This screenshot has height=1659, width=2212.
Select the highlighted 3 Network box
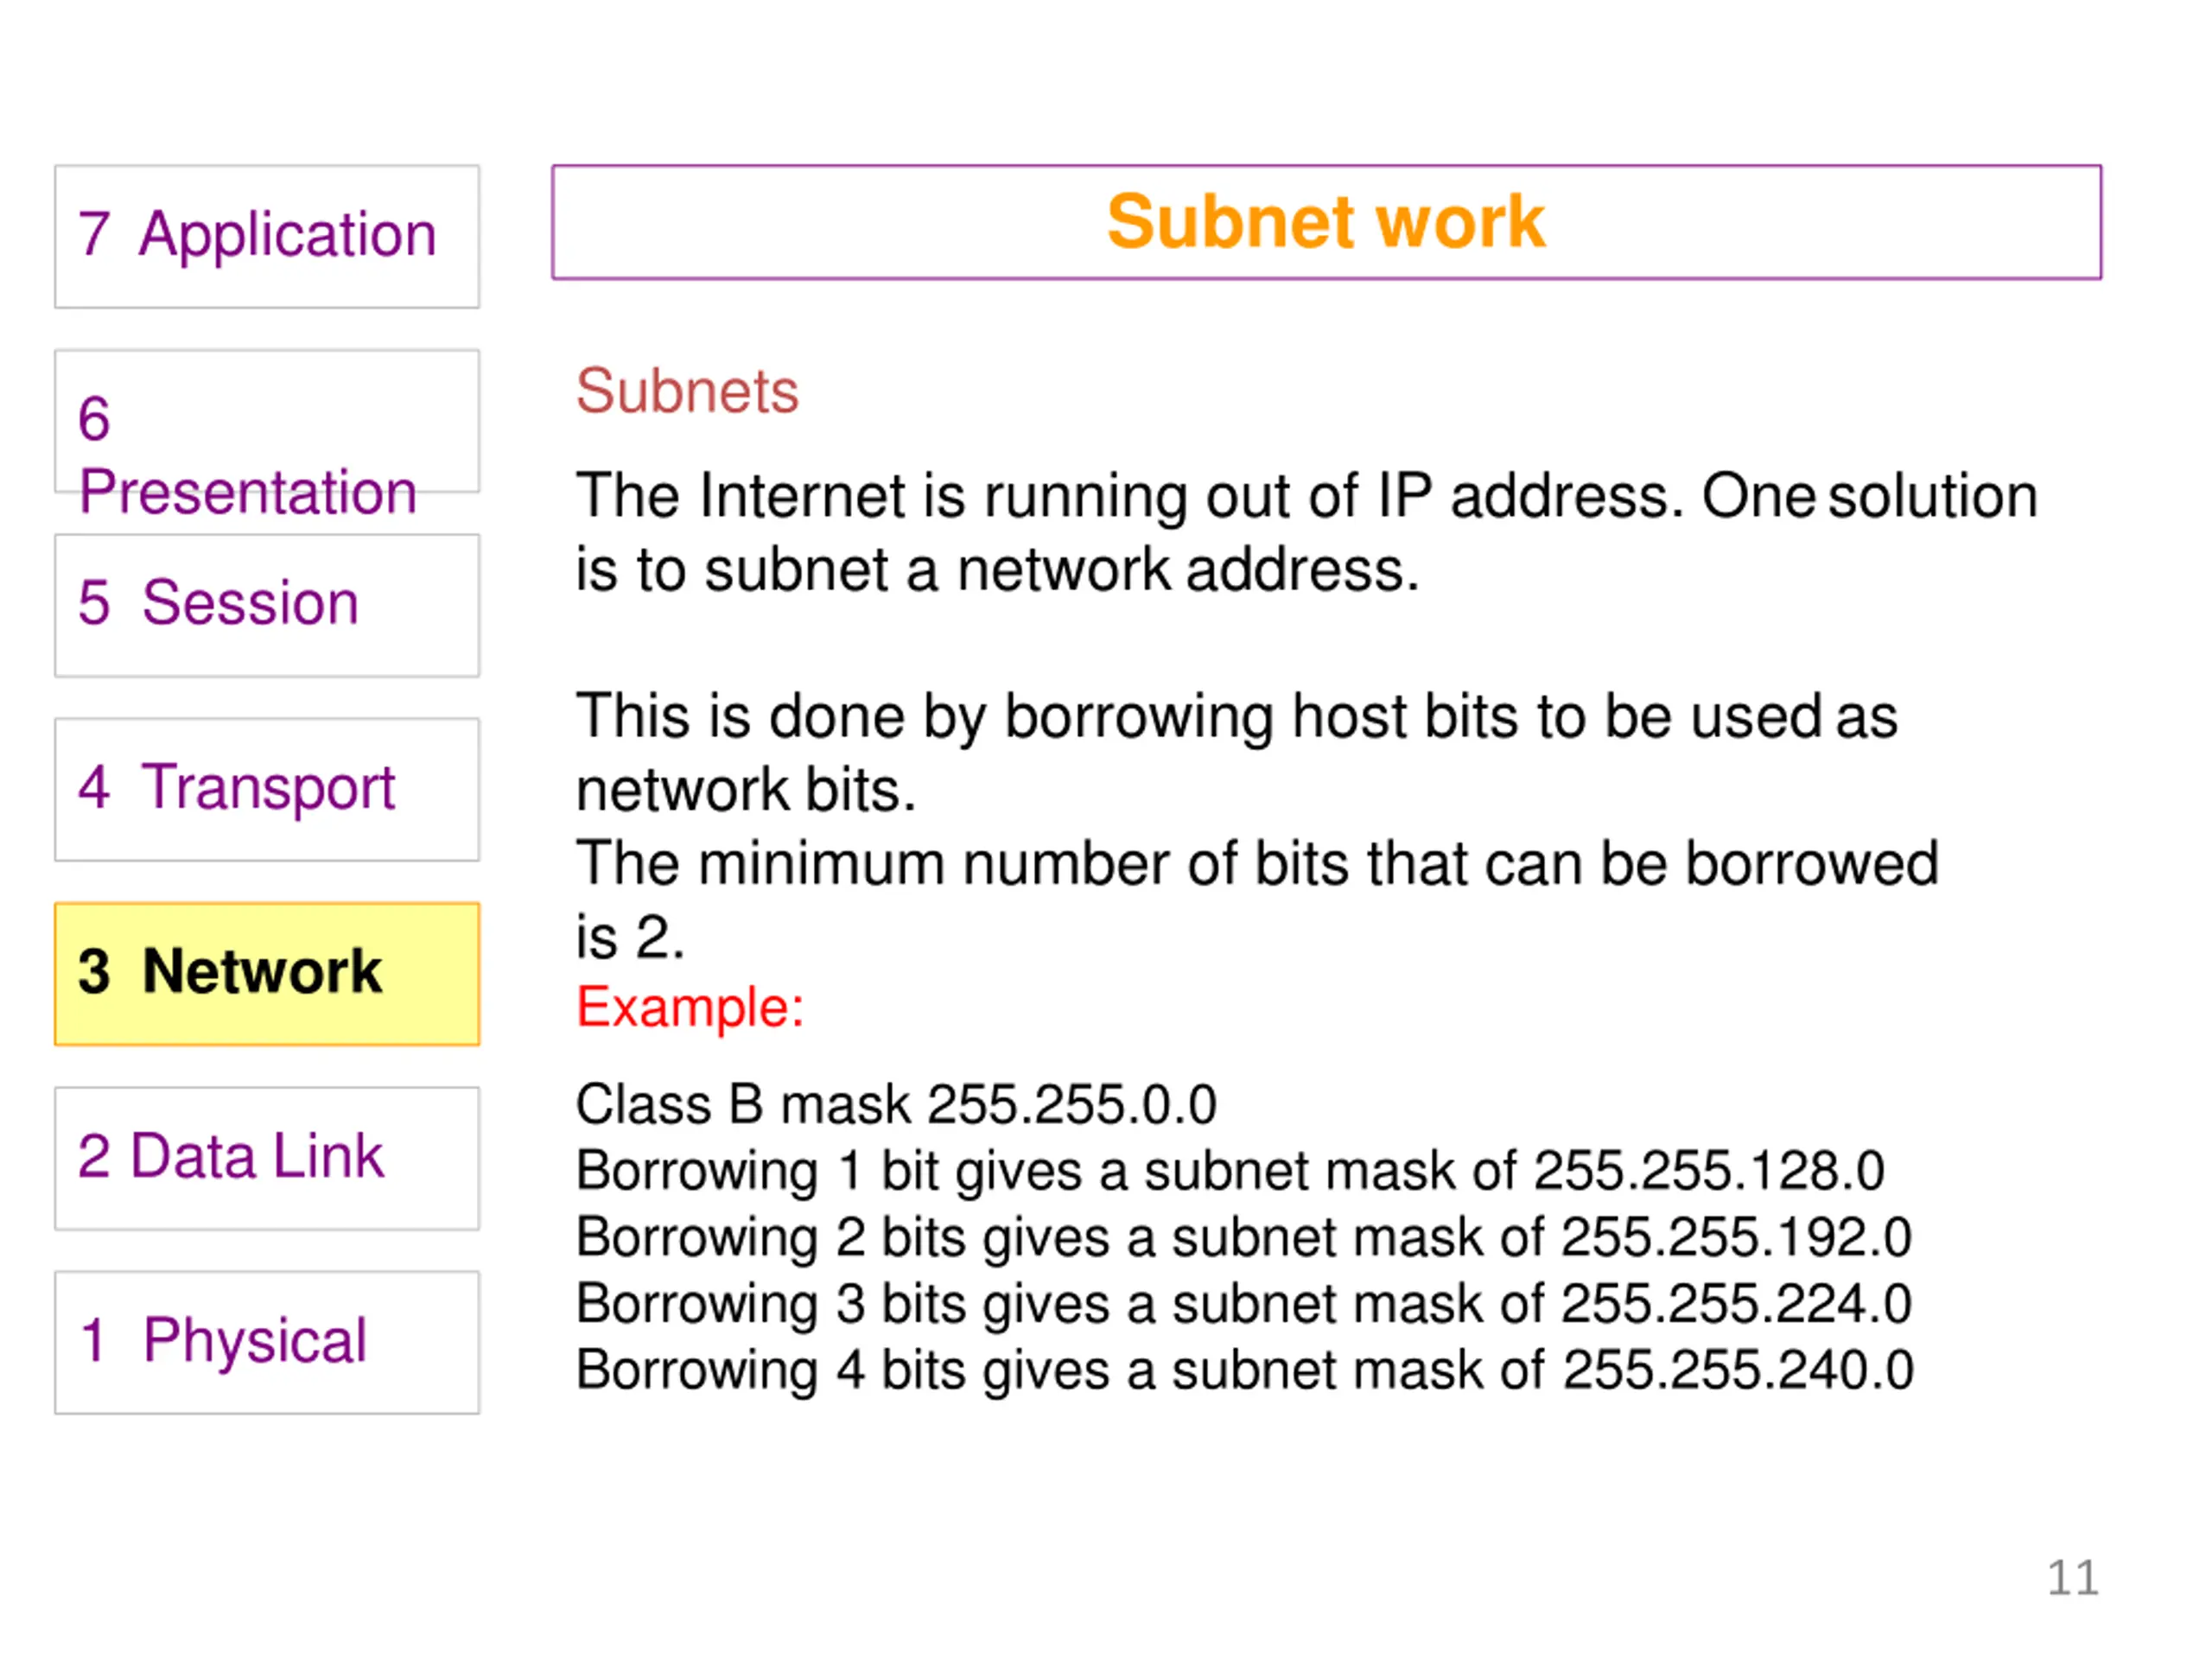coord(267,974)
